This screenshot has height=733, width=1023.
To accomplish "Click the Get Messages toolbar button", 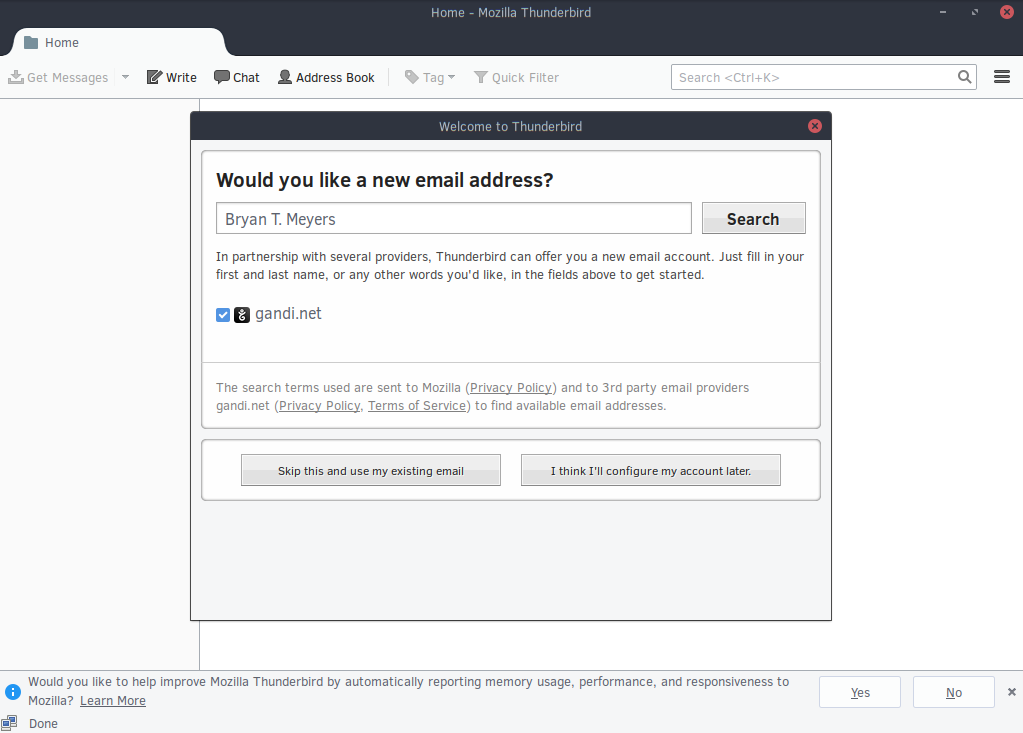I will point(58,77).
